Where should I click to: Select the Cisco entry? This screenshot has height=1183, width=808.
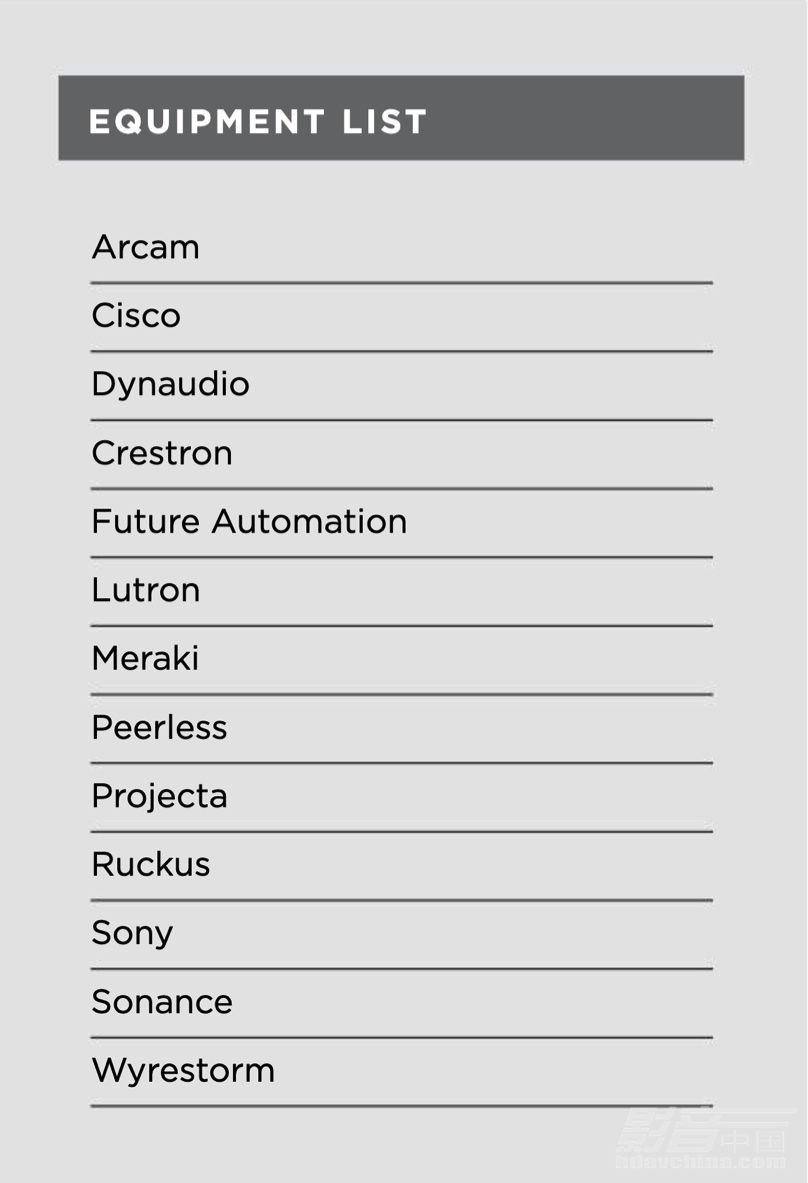(136, 315)
